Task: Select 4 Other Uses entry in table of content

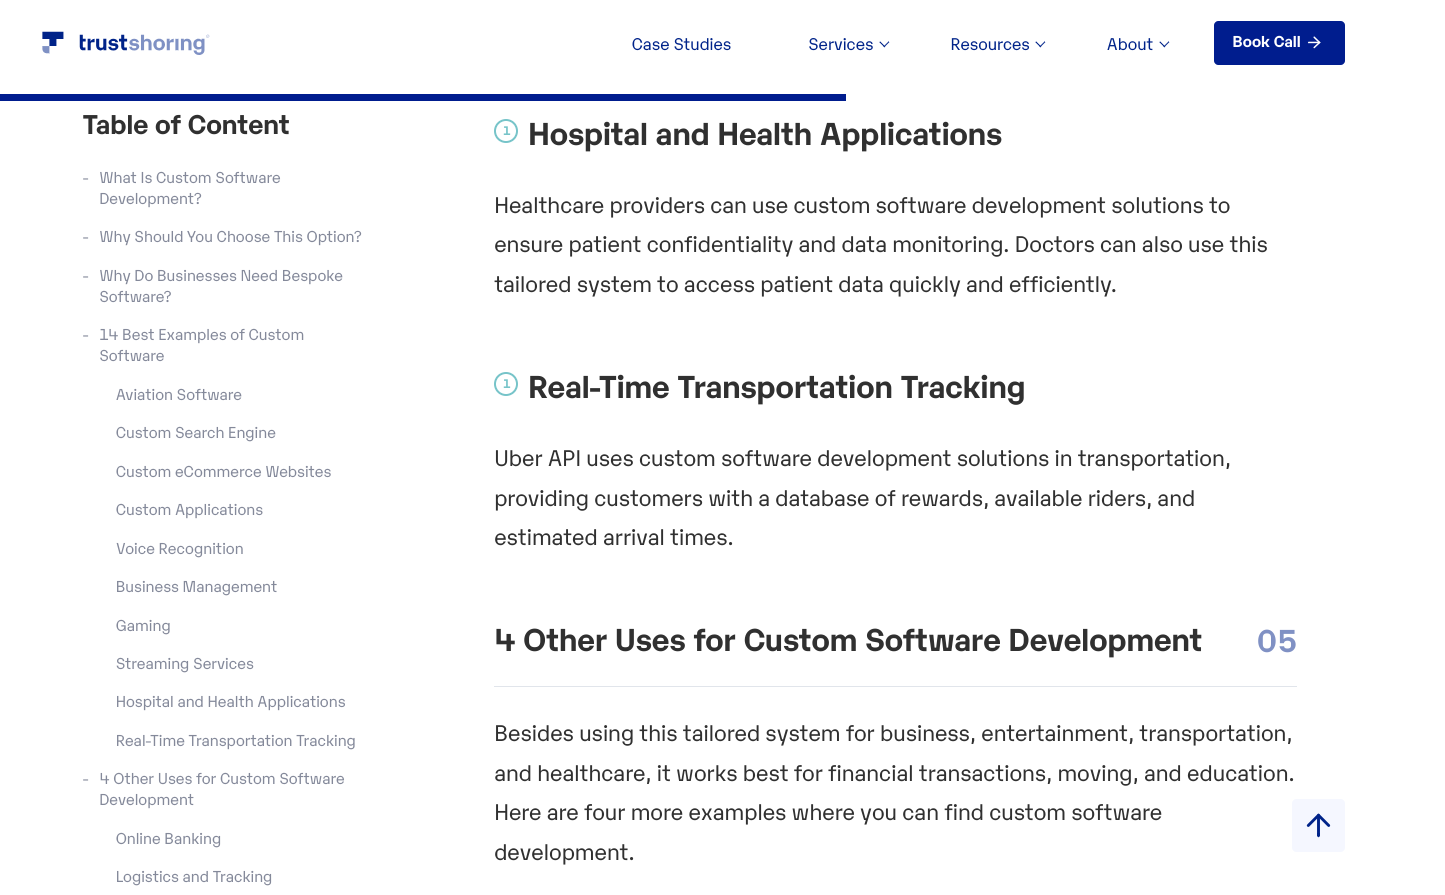Action: pyautogui.click(x=222, y=789)
